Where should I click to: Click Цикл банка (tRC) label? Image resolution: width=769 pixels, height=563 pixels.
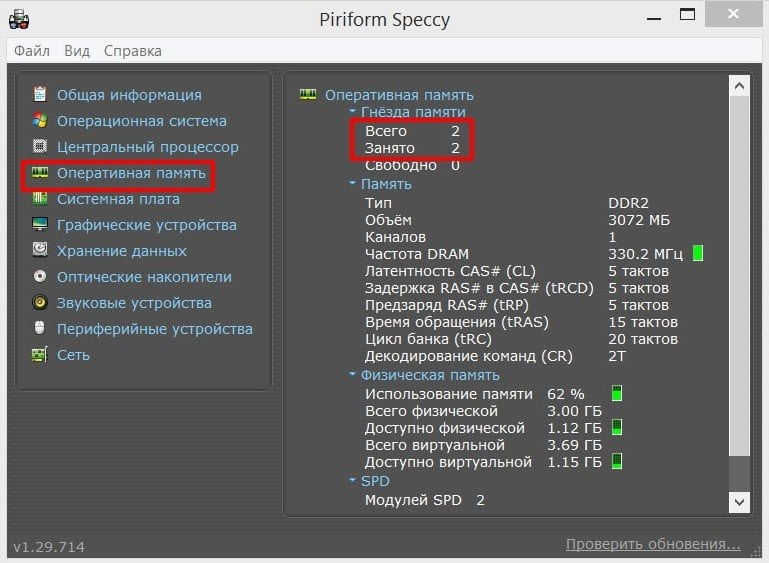pos(428,339)
